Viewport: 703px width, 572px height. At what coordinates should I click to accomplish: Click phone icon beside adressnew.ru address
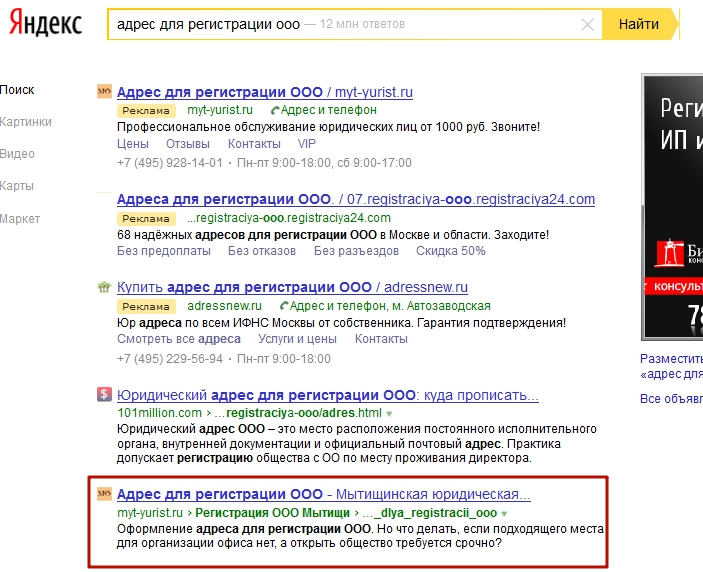click(285, 306)
